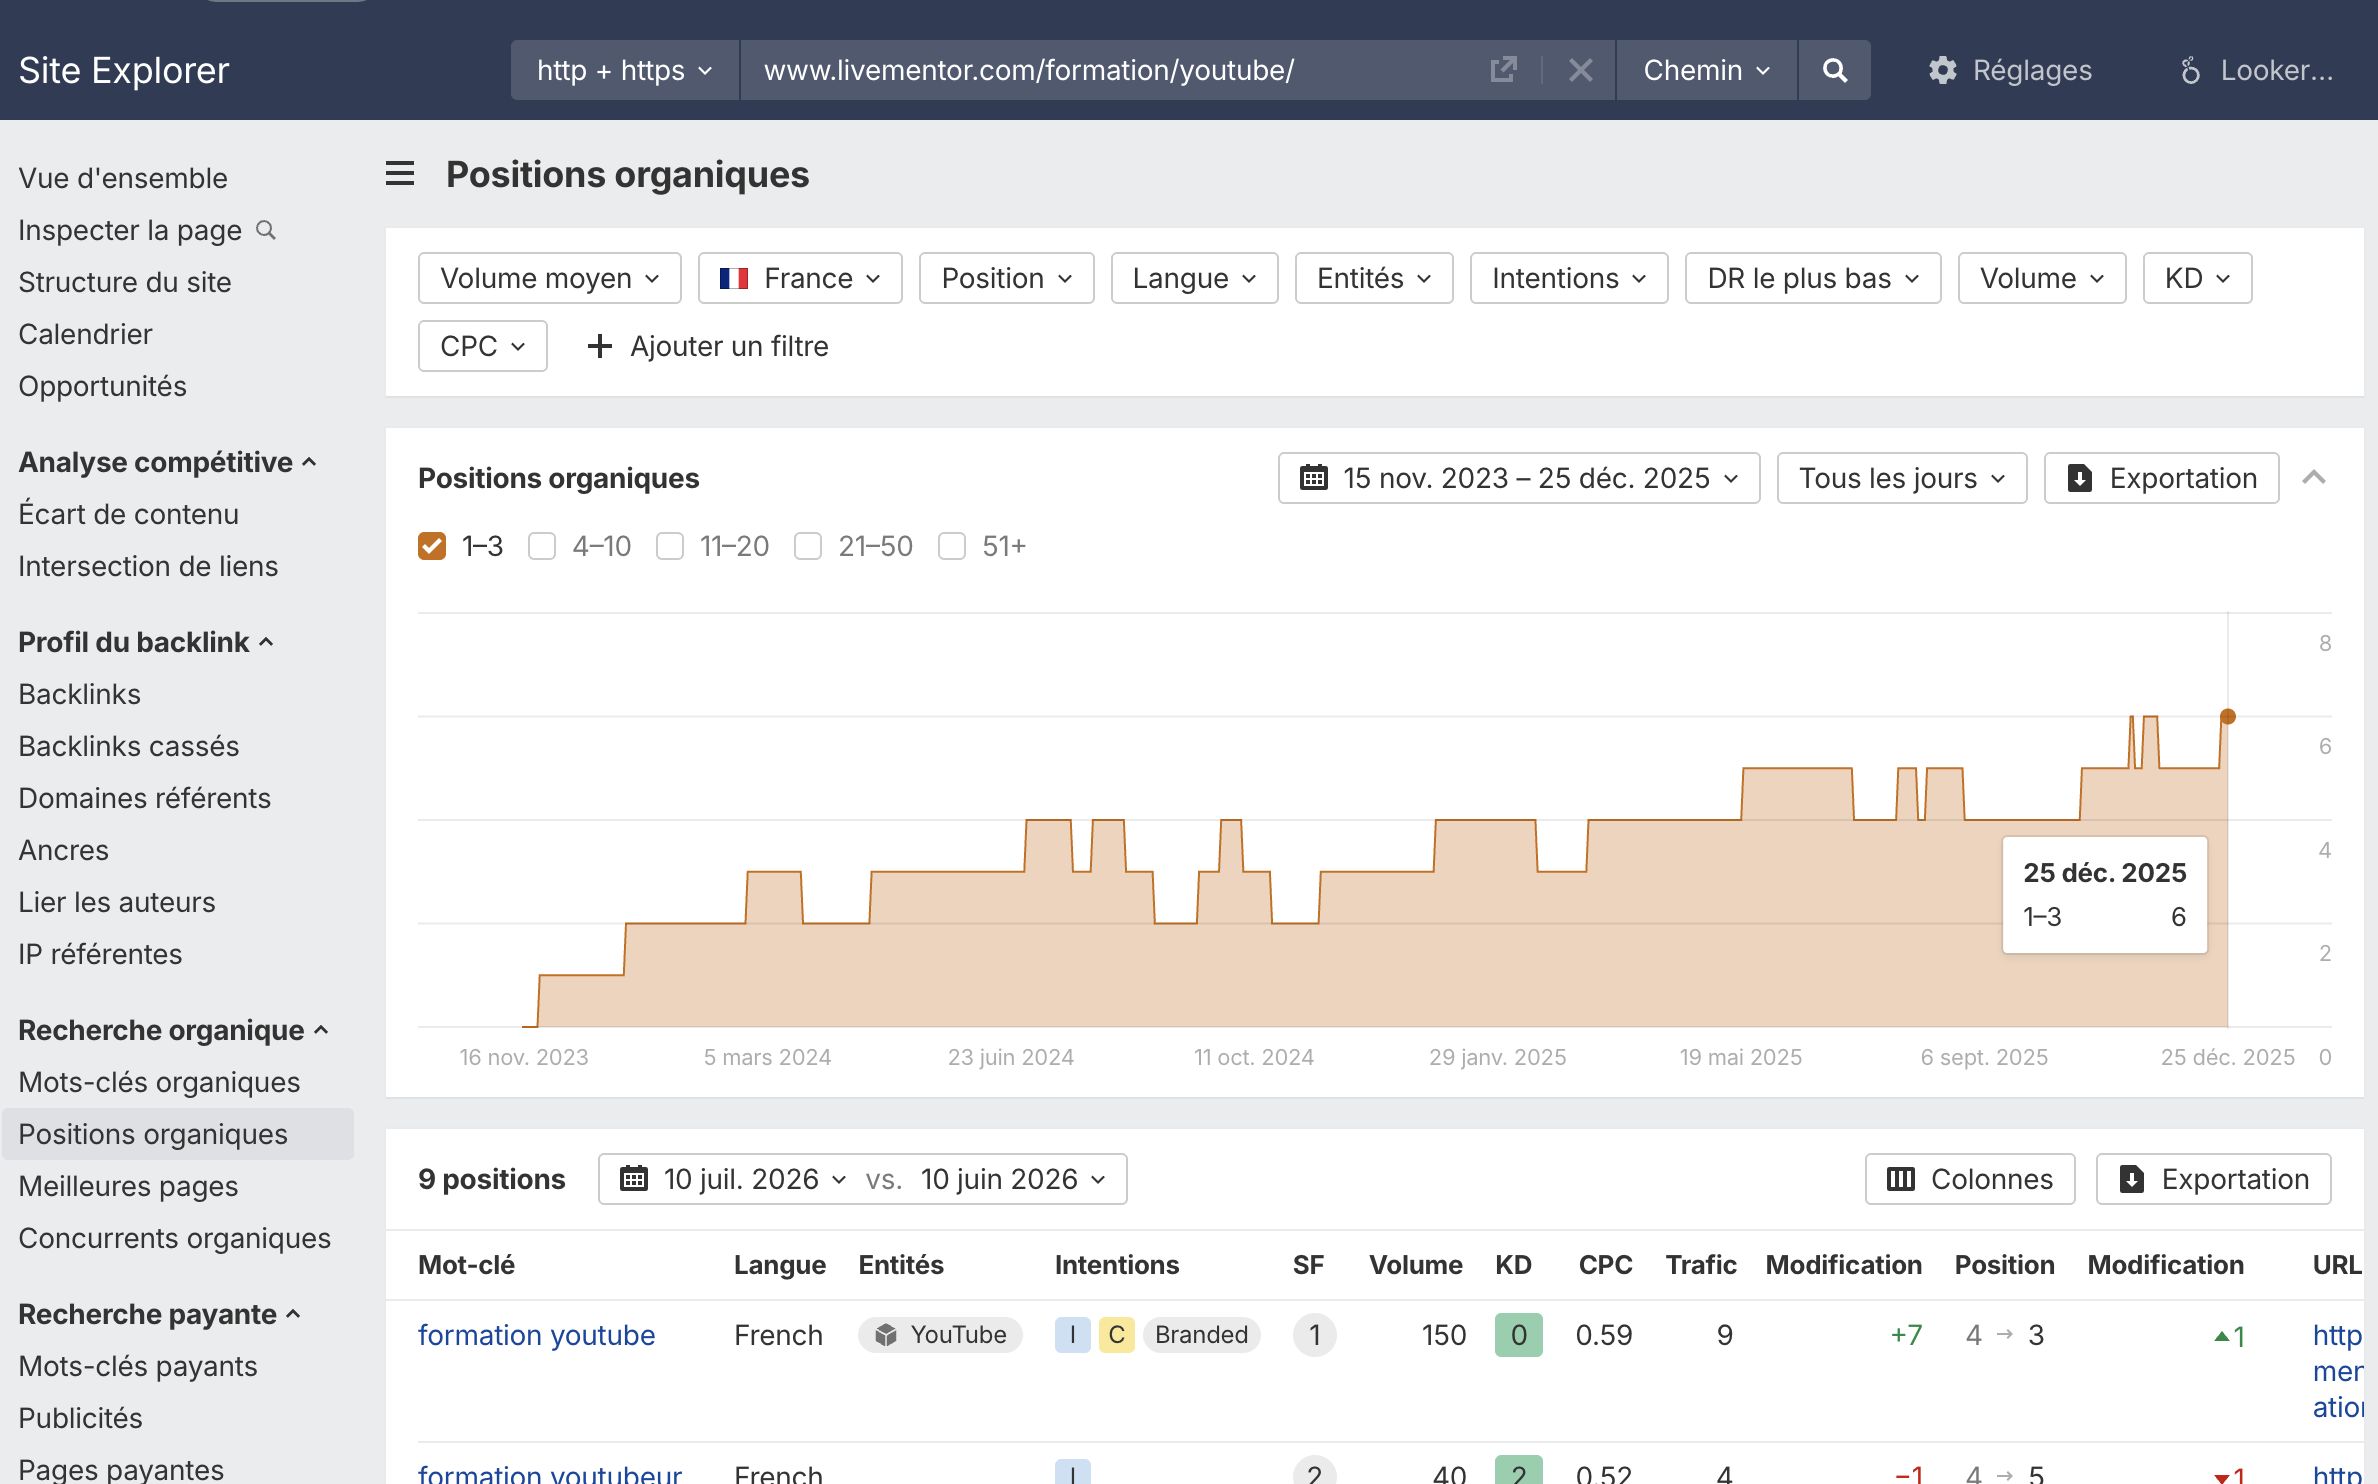2378x1484 pixels.
Task: Click the search magnifier button
Action: point(1834,70)
